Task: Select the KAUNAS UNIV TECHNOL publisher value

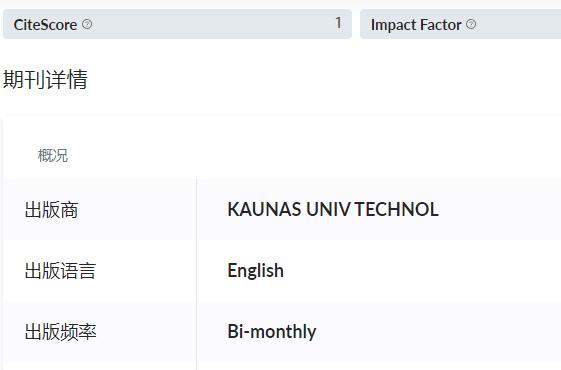Action: [x=333, y=209]
